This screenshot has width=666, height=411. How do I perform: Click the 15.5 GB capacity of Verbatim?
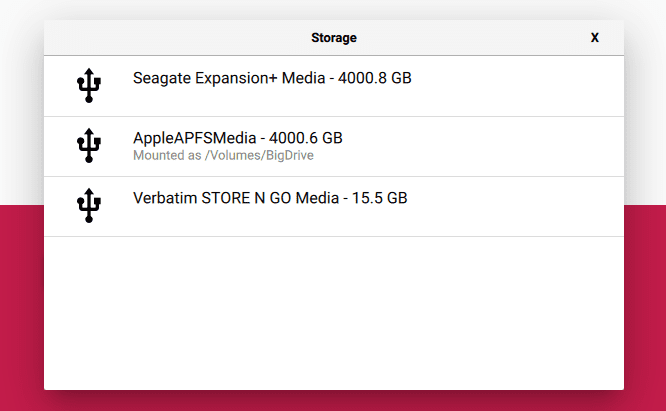pos(380,198)
